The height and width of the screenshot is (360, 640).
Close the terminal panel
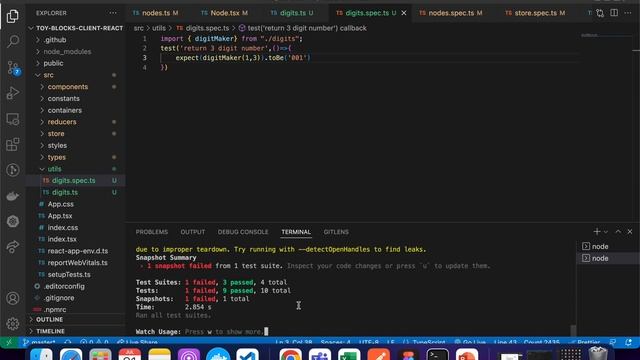tap(630, 231)
